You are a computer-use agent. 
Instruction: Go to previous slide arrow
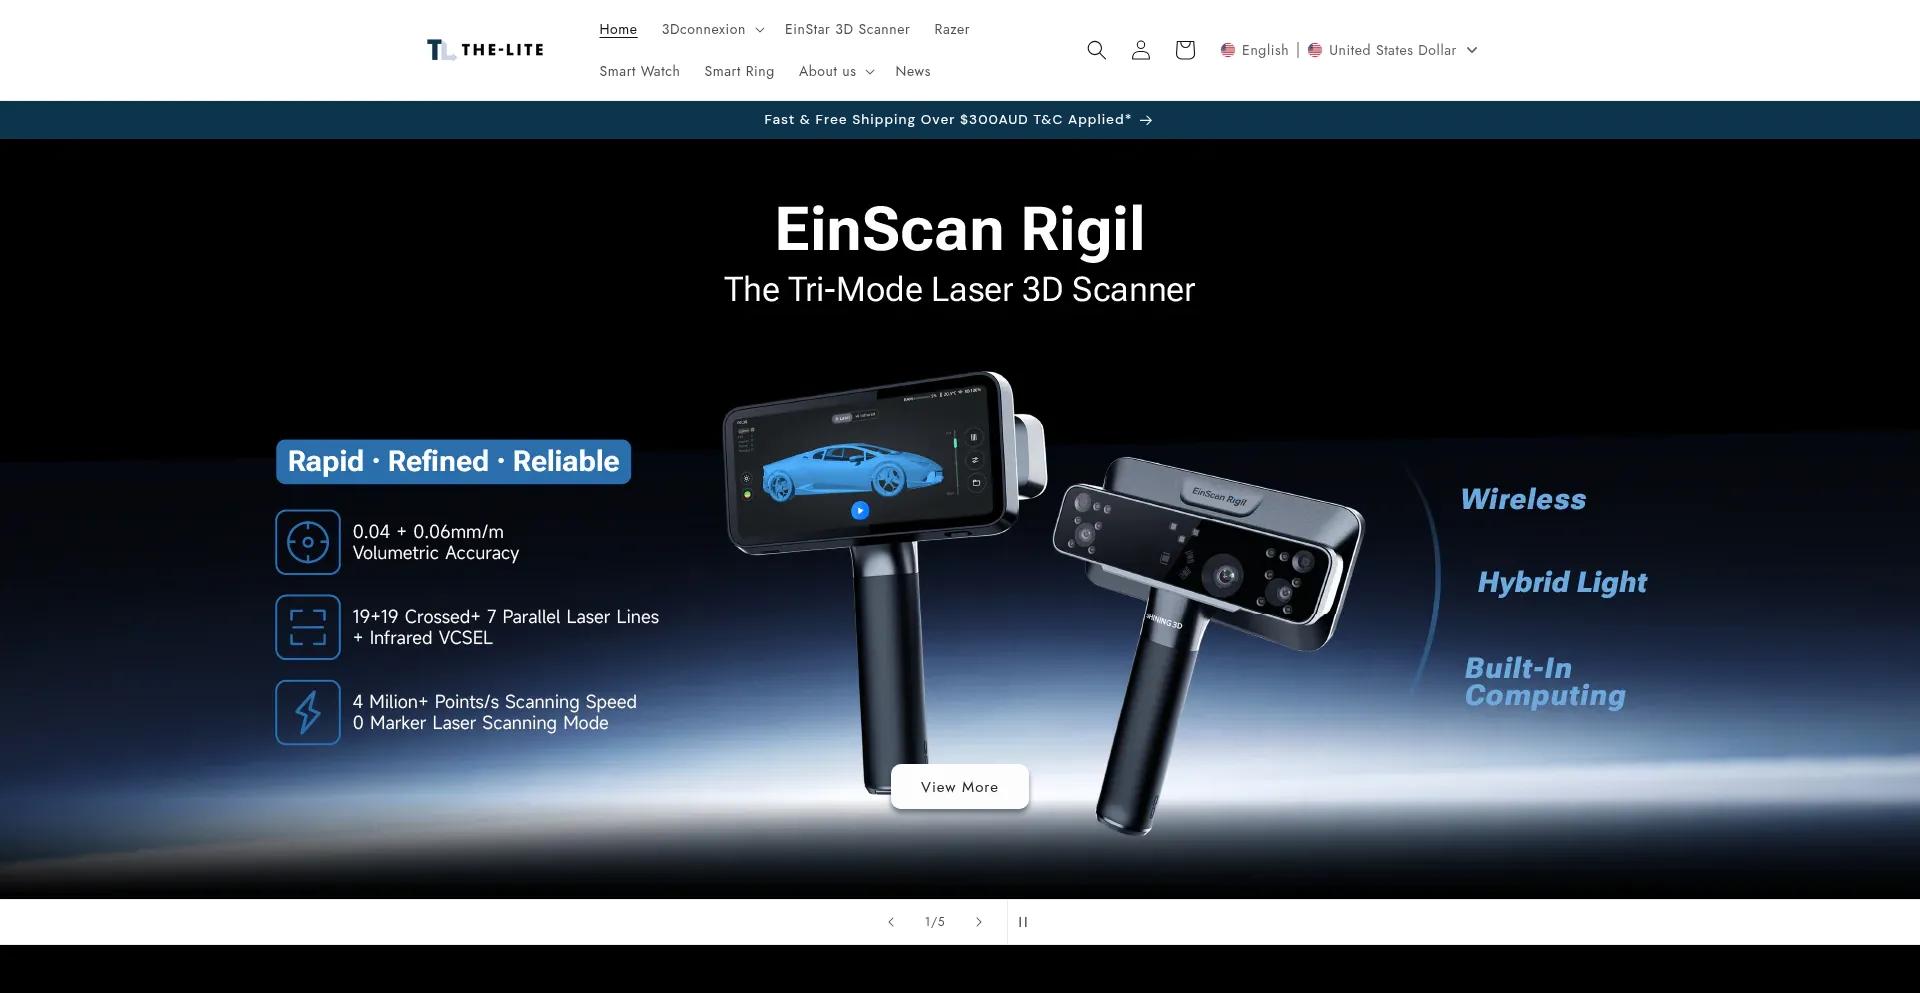891,922
